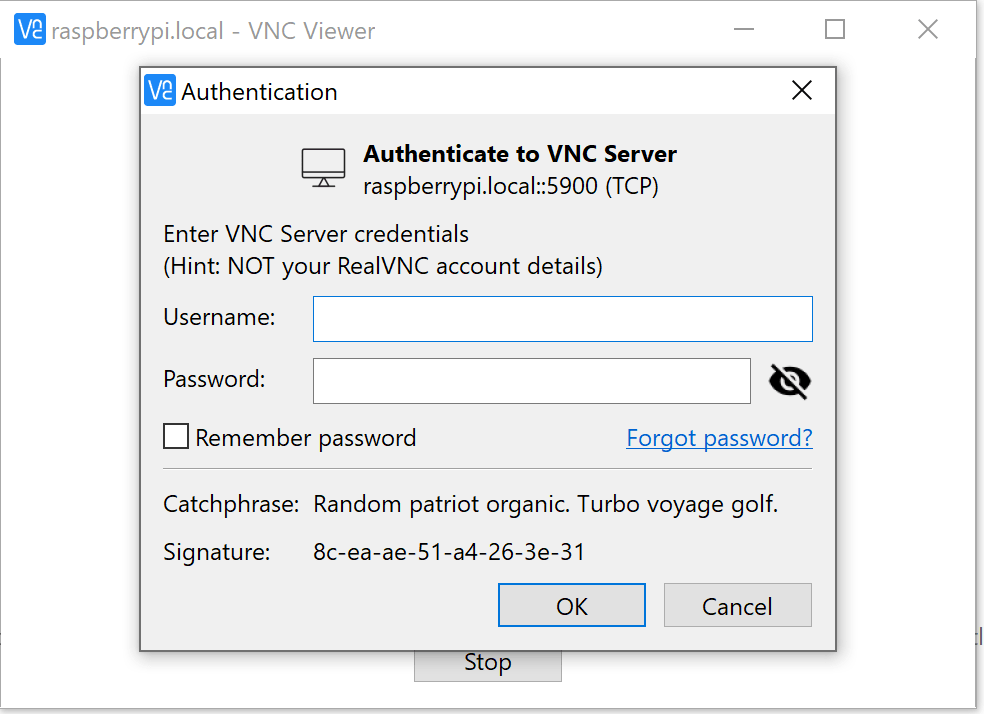Enable the Remember password checkbox
The width and height of the screenshot is (984, 714).
[x=176, y=437]
